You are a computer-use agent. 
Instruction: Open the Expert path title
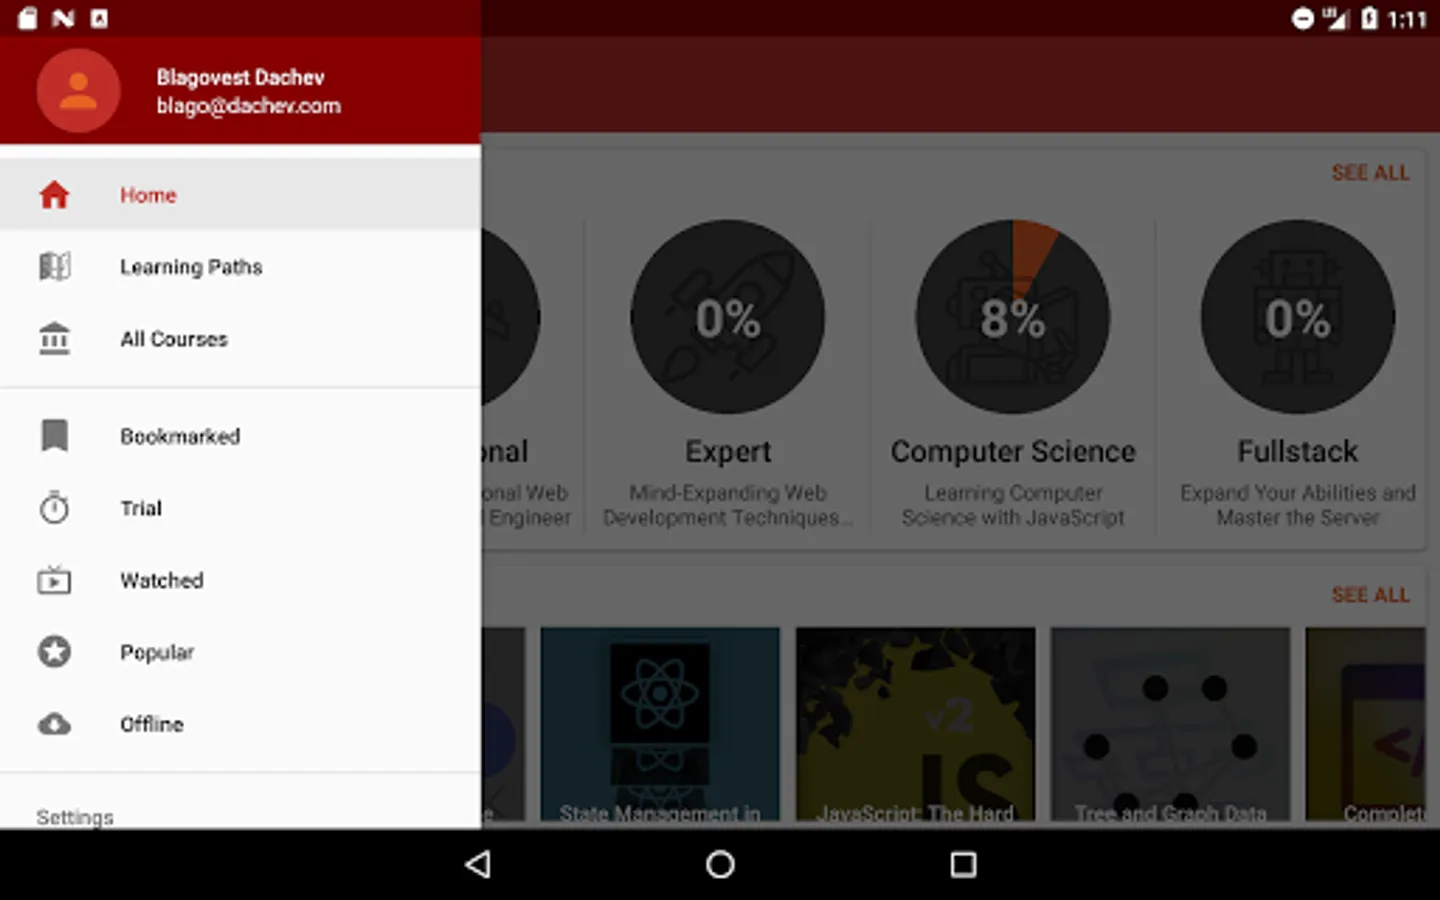pyautogui.click(x=728, y=452)
